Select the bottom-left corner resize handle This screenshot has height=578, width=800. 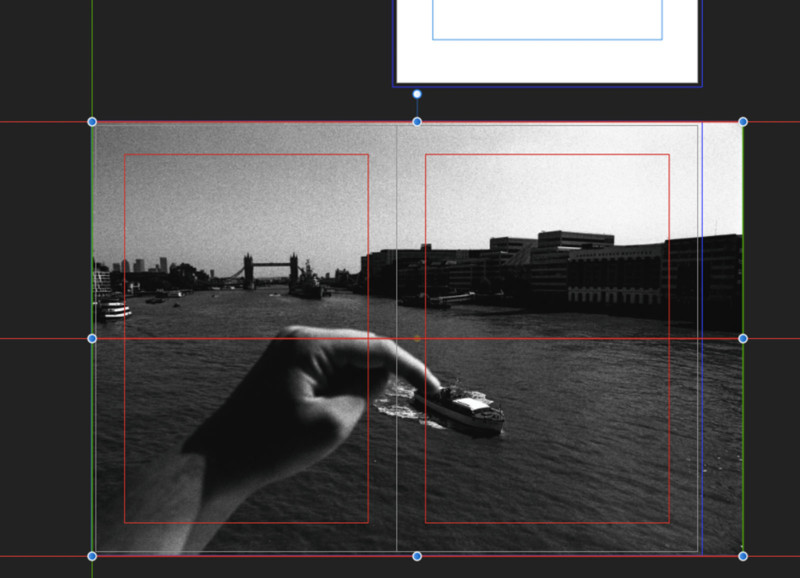click(x=92, y=556)
